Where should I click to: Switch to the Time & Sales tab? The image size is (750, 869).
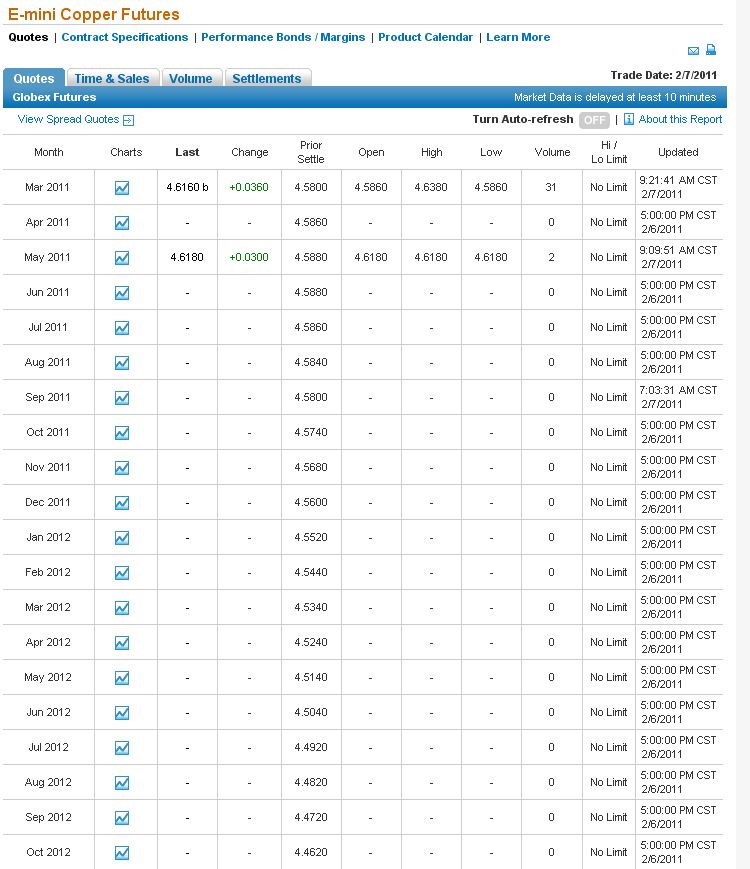[x=112, y=78]
